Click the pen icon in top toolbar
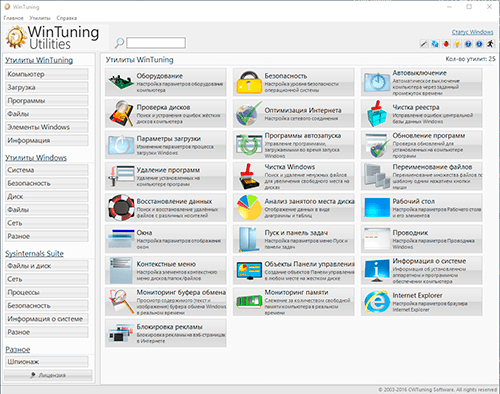The height and width of the screenshot is (394, 500). [x=424, y=44]
